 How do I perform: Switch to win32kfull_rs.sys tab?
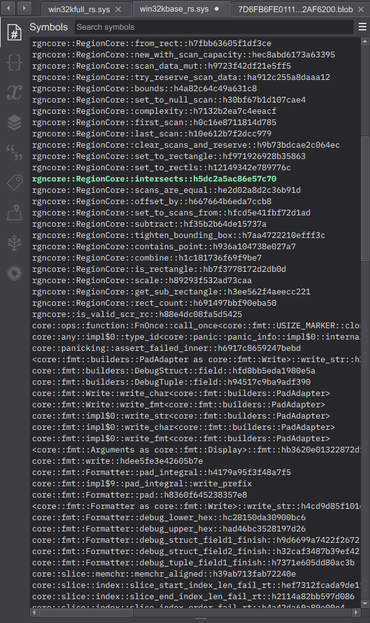(79, 9)
